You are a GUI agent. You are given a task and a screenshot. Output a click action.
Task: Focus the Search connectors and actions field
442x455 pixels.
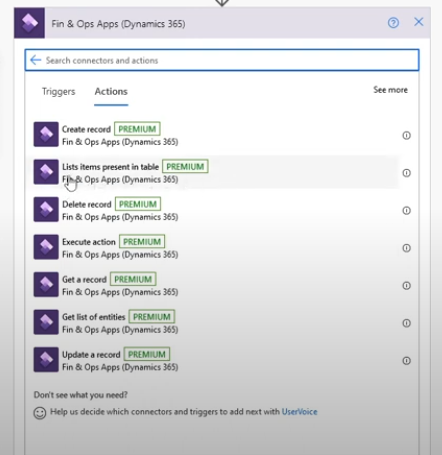click(x=222, y=60)
